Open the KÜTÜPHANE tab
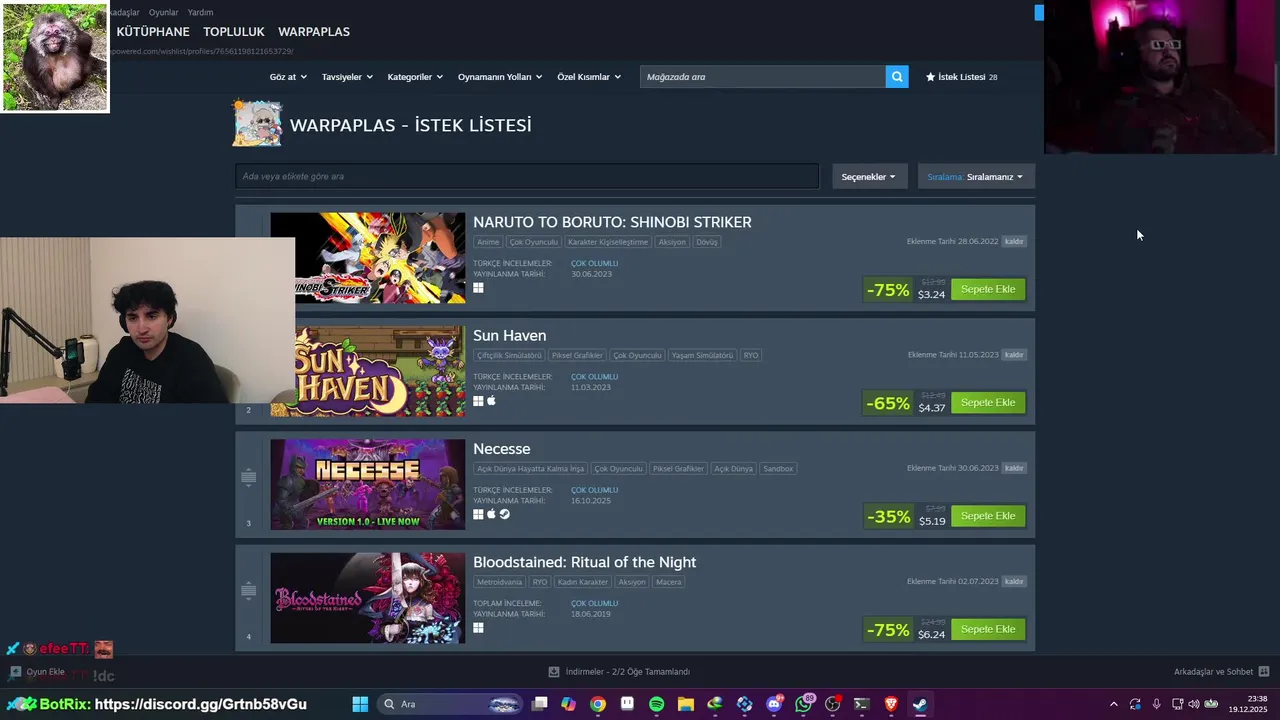Image resolution: width=1280 pixels, height=720 pixels. [x=153, y=32]
